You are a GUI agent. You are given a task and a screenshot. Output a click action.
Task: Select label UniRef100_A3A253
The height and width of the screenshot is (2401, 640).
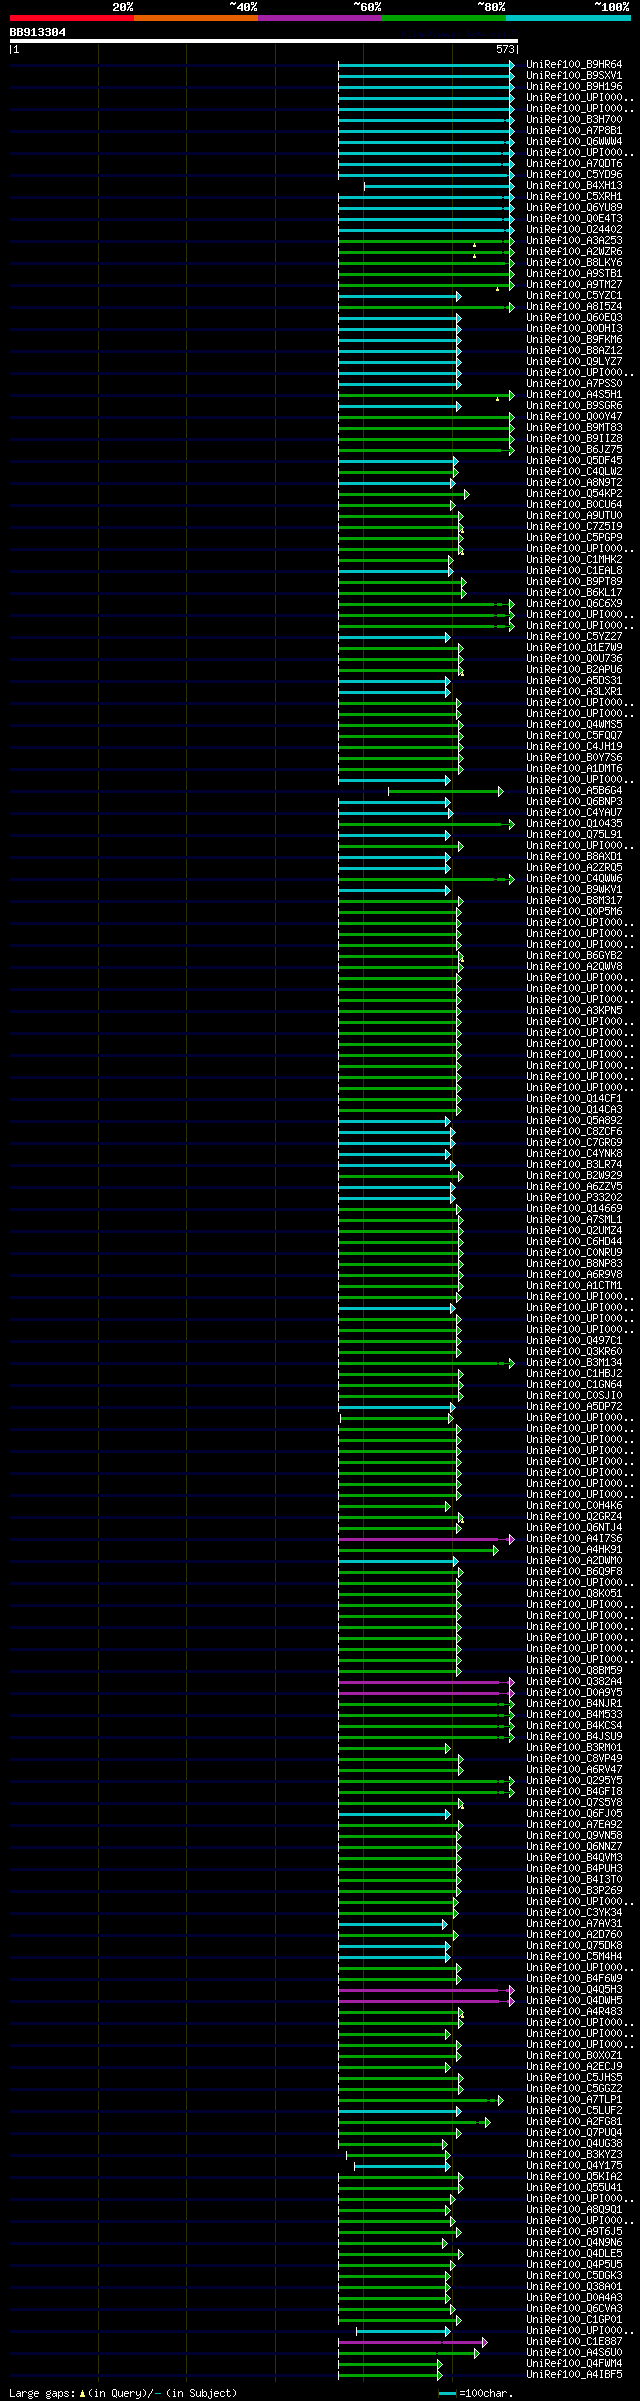[x=574, y=241]
